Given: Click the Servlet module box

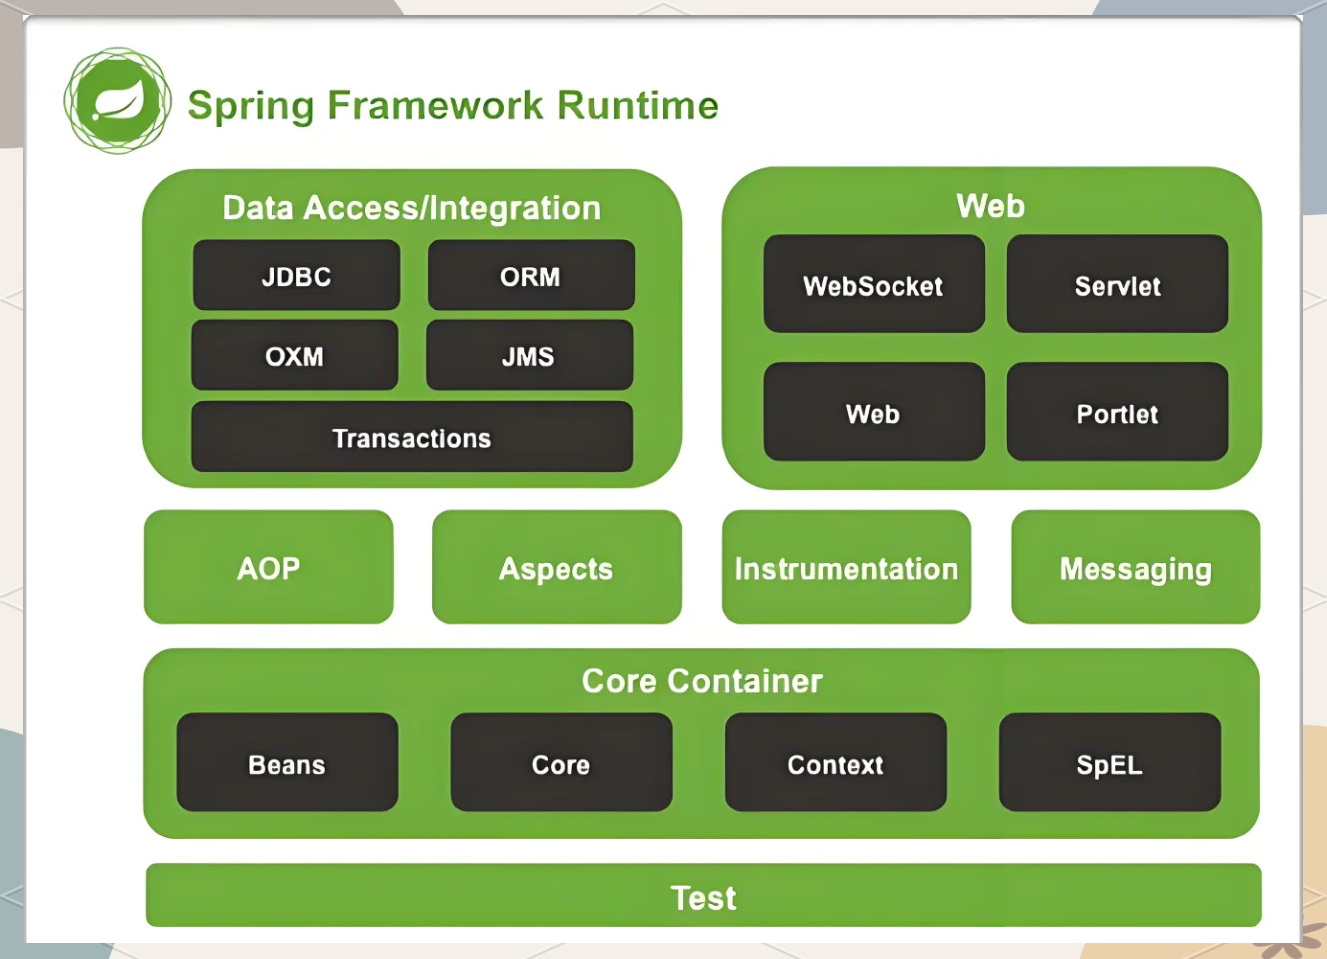Looking at the screenshot, I should pos(1117,284).
